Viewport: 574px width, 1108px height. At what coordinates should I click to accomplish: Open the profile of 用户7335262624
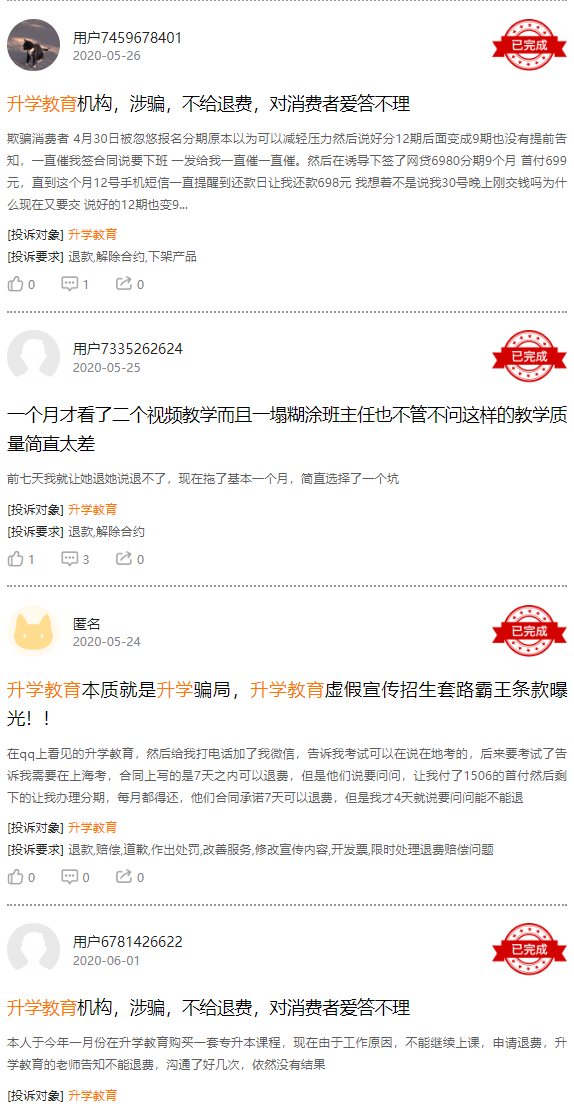point(127,348)
